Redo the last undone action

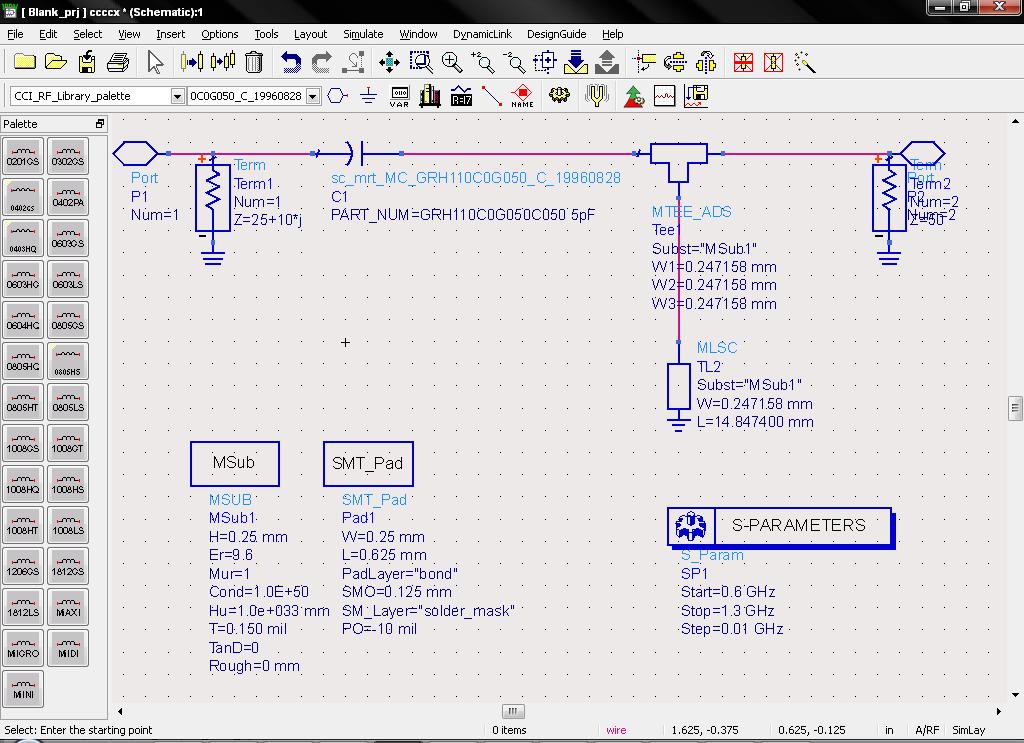pyautogui.click(x=321, y=62)
